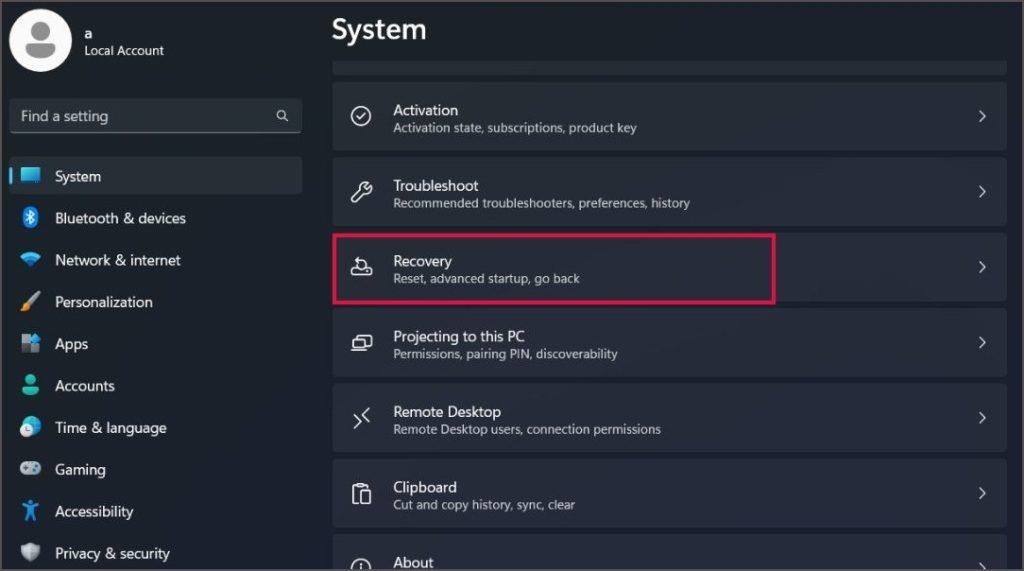Click the Apps icon in sidebar
This screenshot has width=1024, height=571.
pos(30,343)
